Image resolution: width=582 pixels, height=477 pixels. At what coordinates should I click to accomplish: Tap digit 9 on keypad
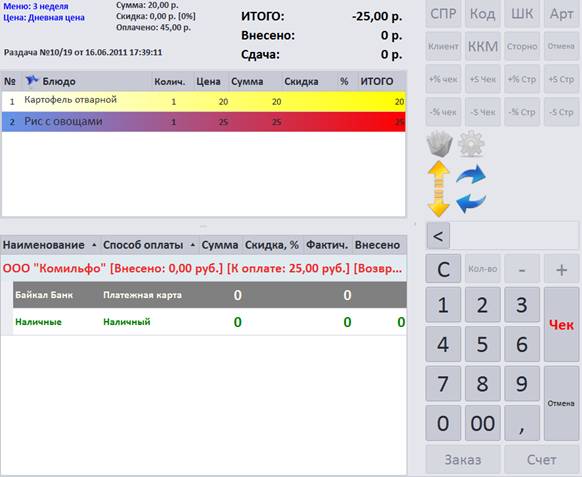[x=522, y=383]
